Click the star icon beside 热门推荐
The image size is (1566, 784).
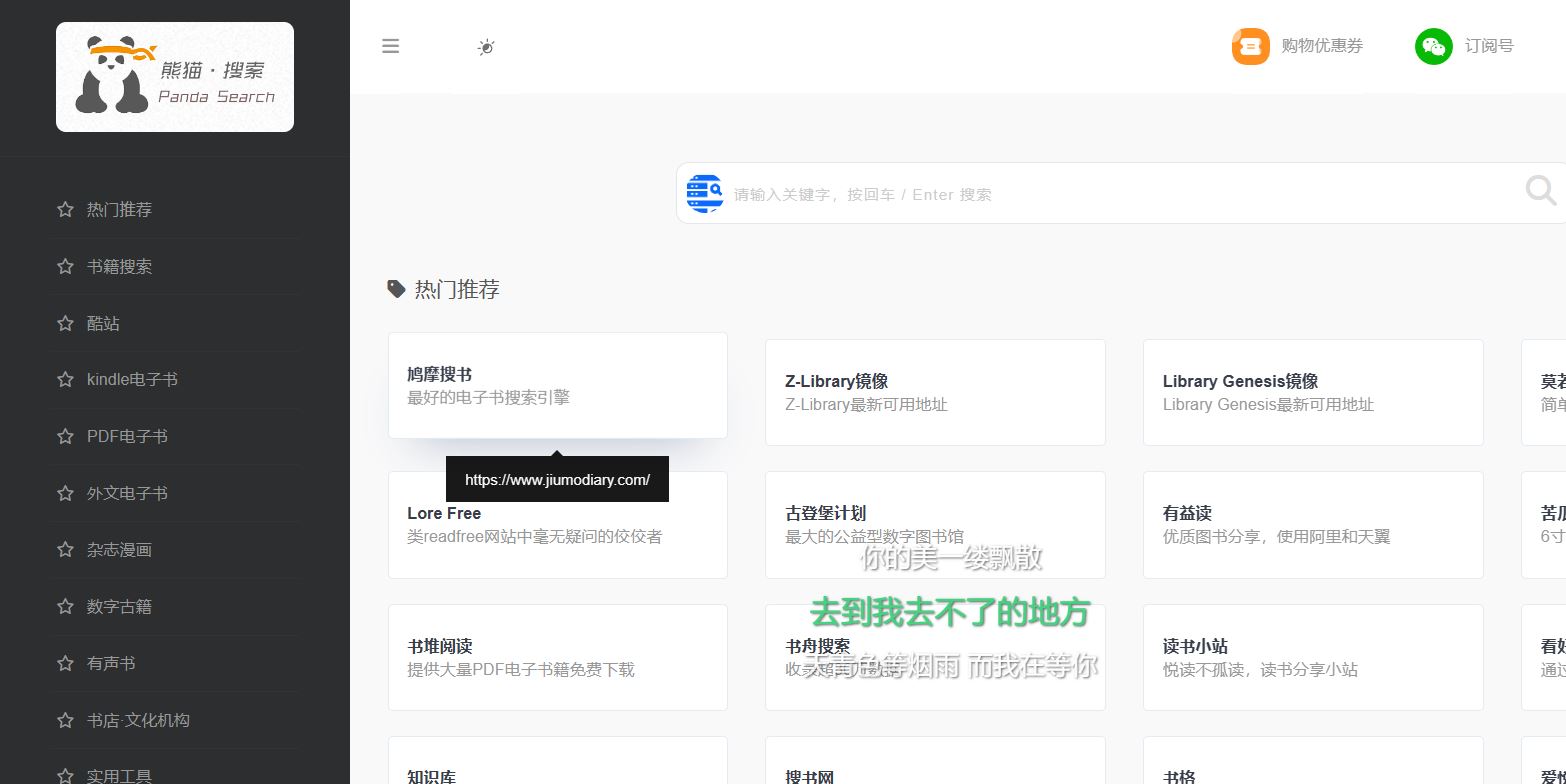[x=66, y=209]
